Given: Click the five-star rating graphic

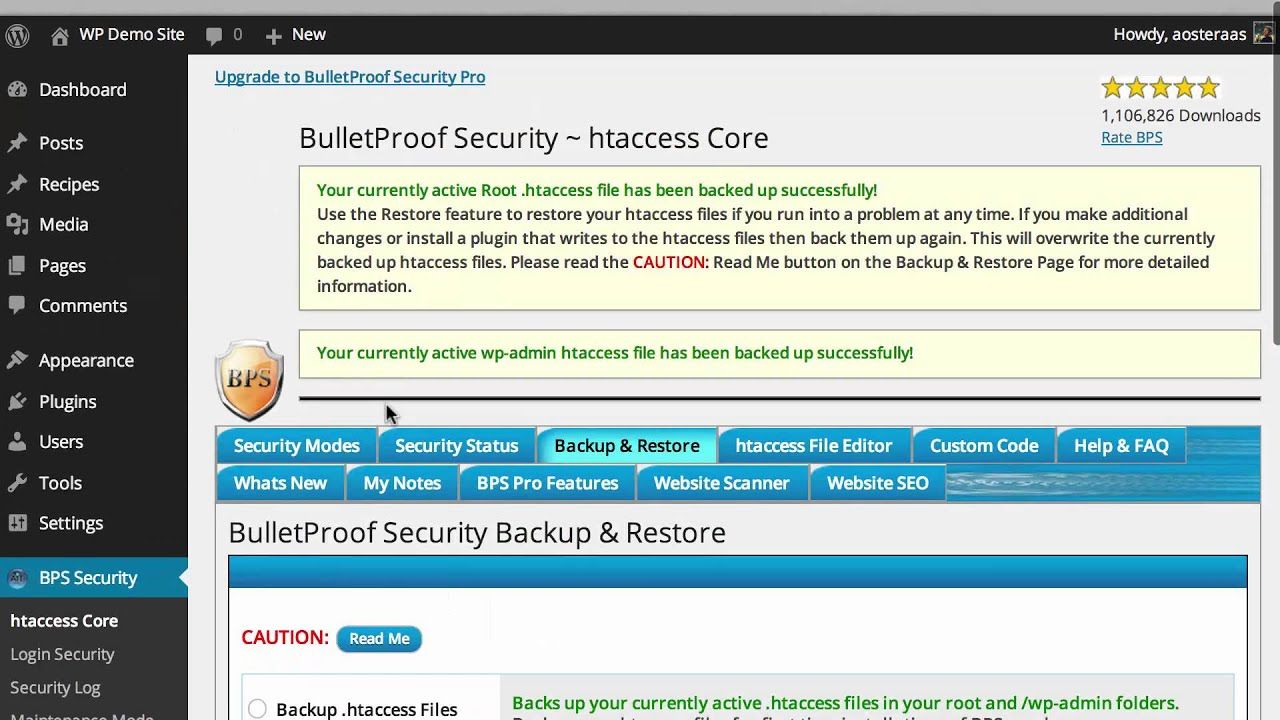Looking at the screenshot, I should tap(1160, 88).
